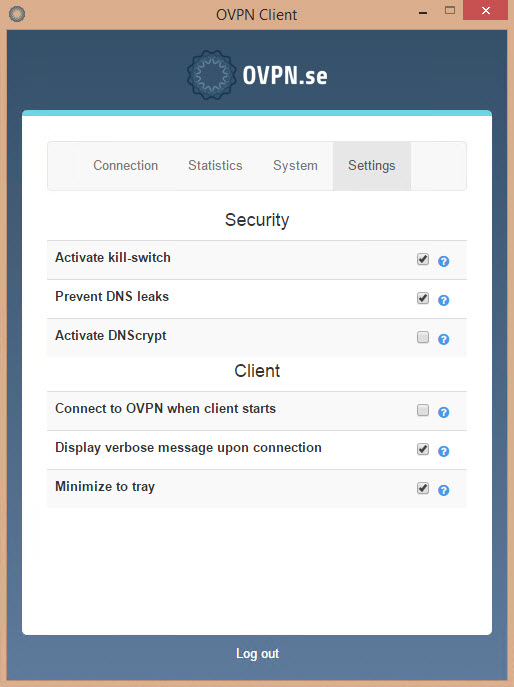This screenshot has height=687, width=514.
Task: Switch to the Connection tab
Action: click(x=125, y=166)
